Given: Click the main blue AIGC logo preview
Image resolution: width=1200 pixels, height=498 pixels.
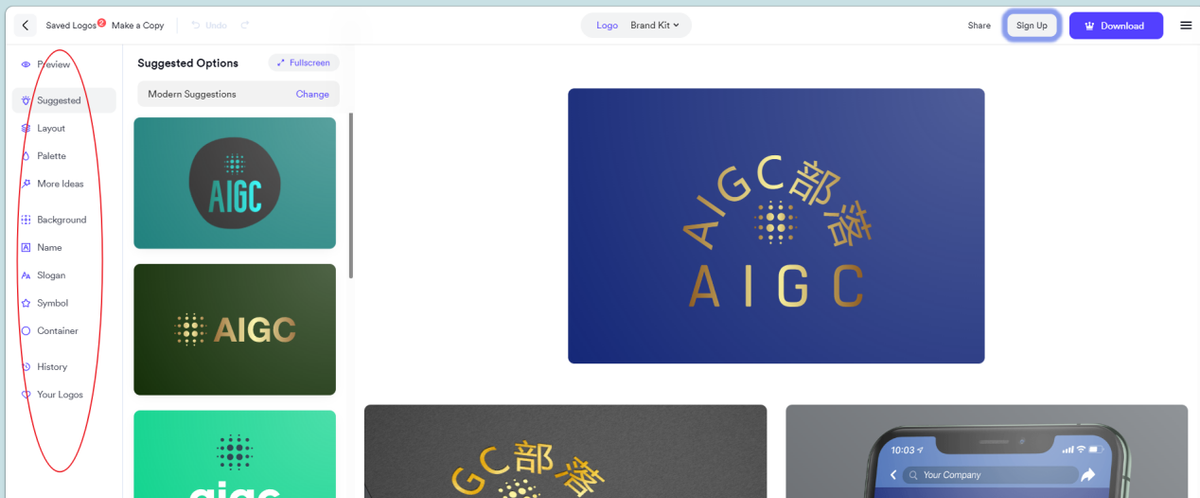Looking at the screenshot, I should [x=776, y=226].
